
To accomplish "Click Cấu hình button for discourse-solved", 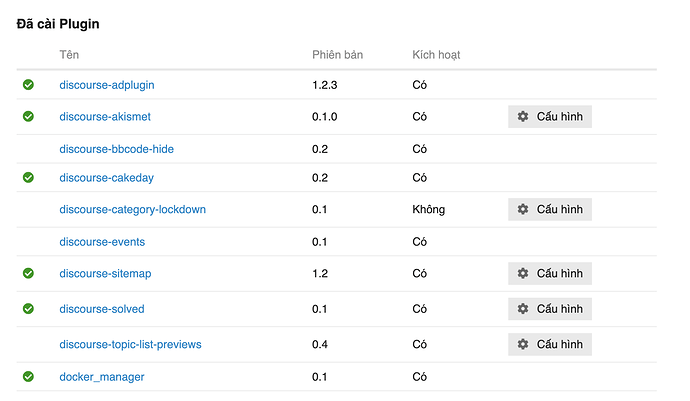I will tap(550, 309).
